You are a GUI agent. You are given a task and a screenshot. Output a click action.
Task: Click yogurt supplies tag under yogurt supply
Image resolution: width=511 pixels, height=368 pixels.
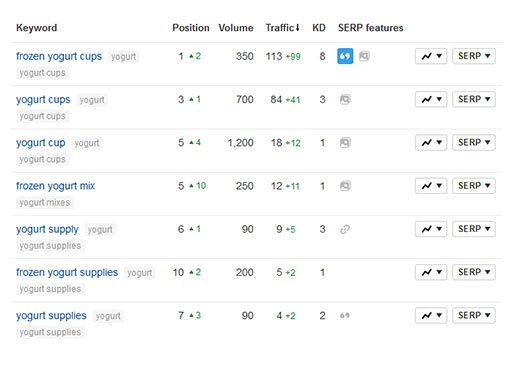point(50,246)
